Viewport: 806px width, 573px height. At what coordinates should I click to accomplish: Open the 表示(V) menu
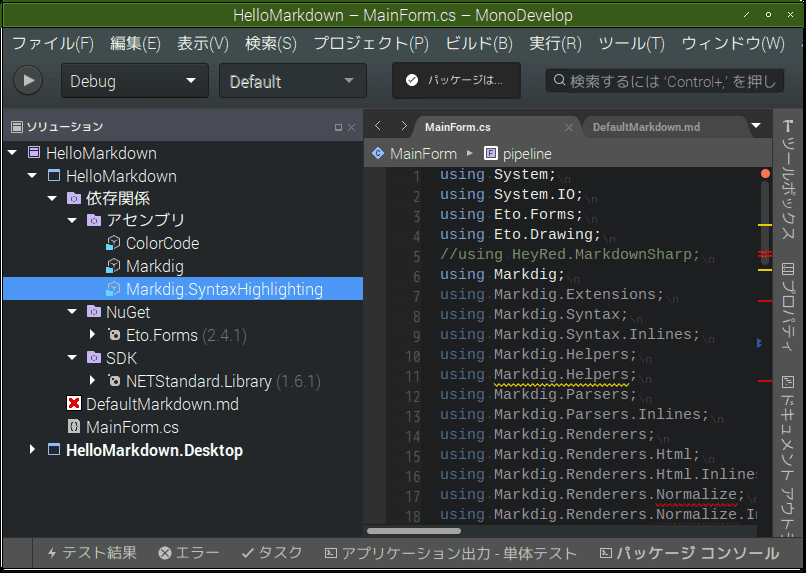[203, 43]
